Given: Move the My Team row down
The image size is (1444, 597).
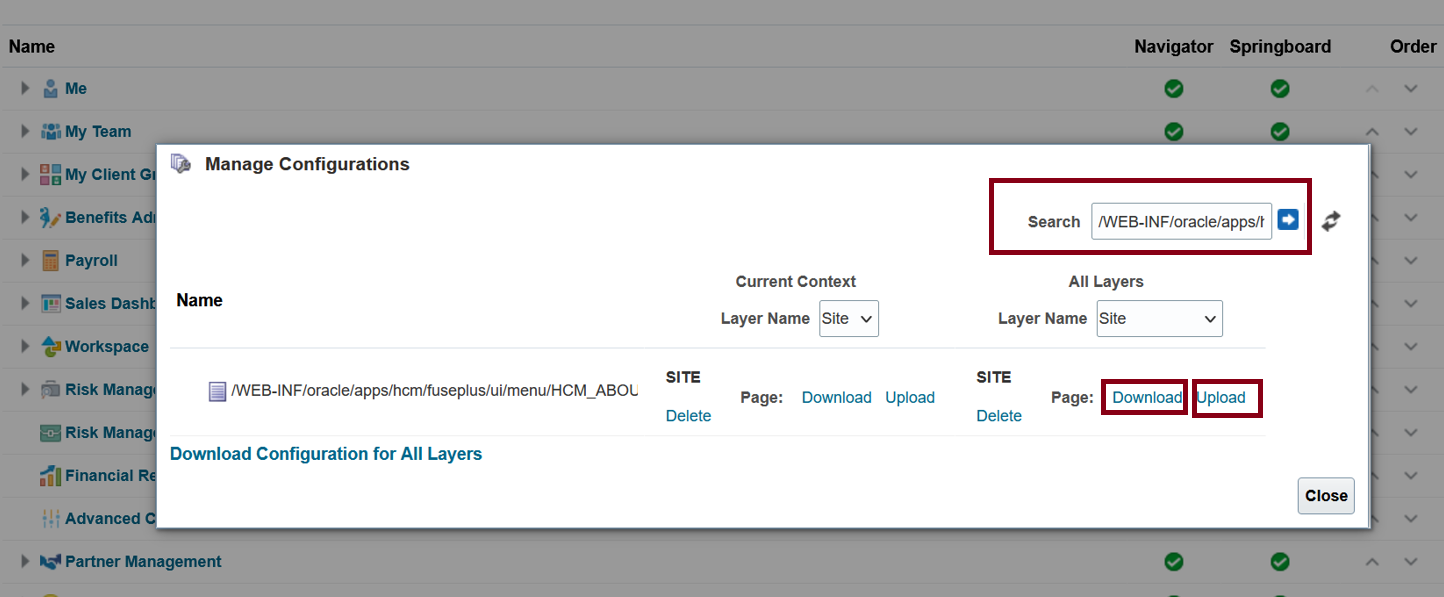Looking at the screenshot, I should (1411, 132).
